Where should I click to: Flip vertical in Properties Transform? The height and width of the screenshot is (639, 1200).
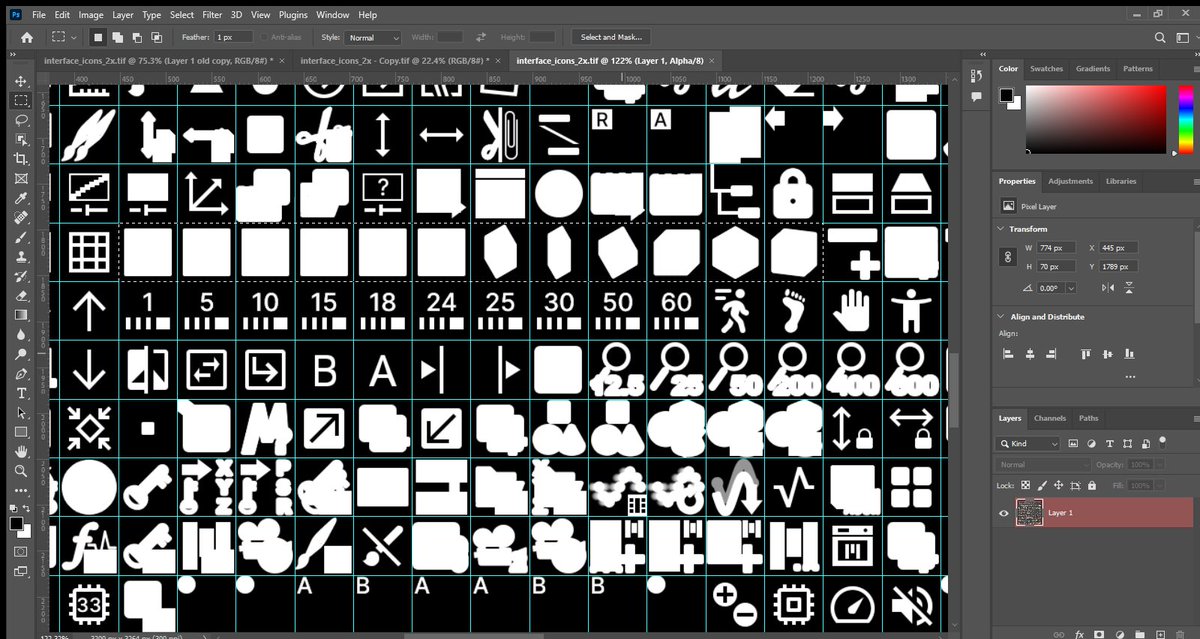(1131, 287)
